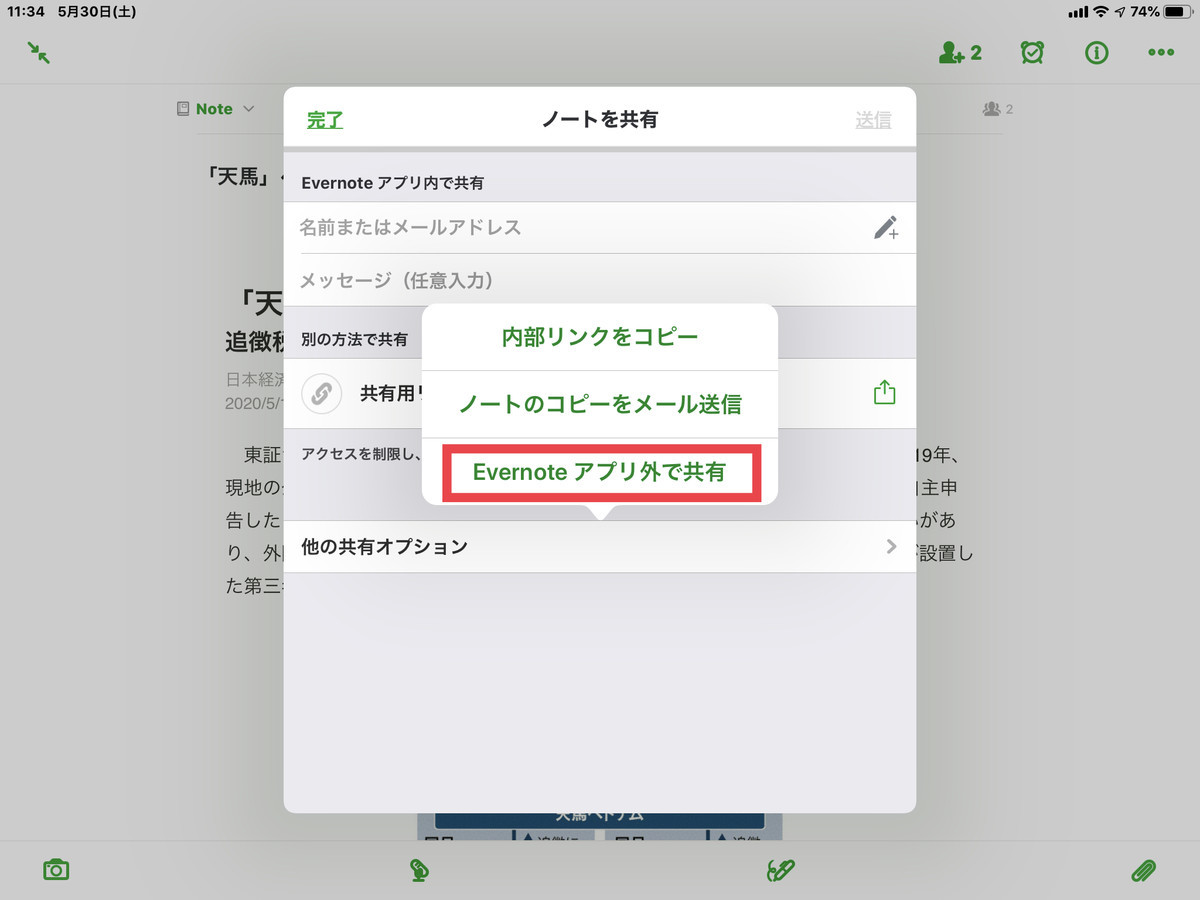This screenshot has width=1200, height=900.
Task: Attach a file with the paperclip icon
Action: 1143,870
